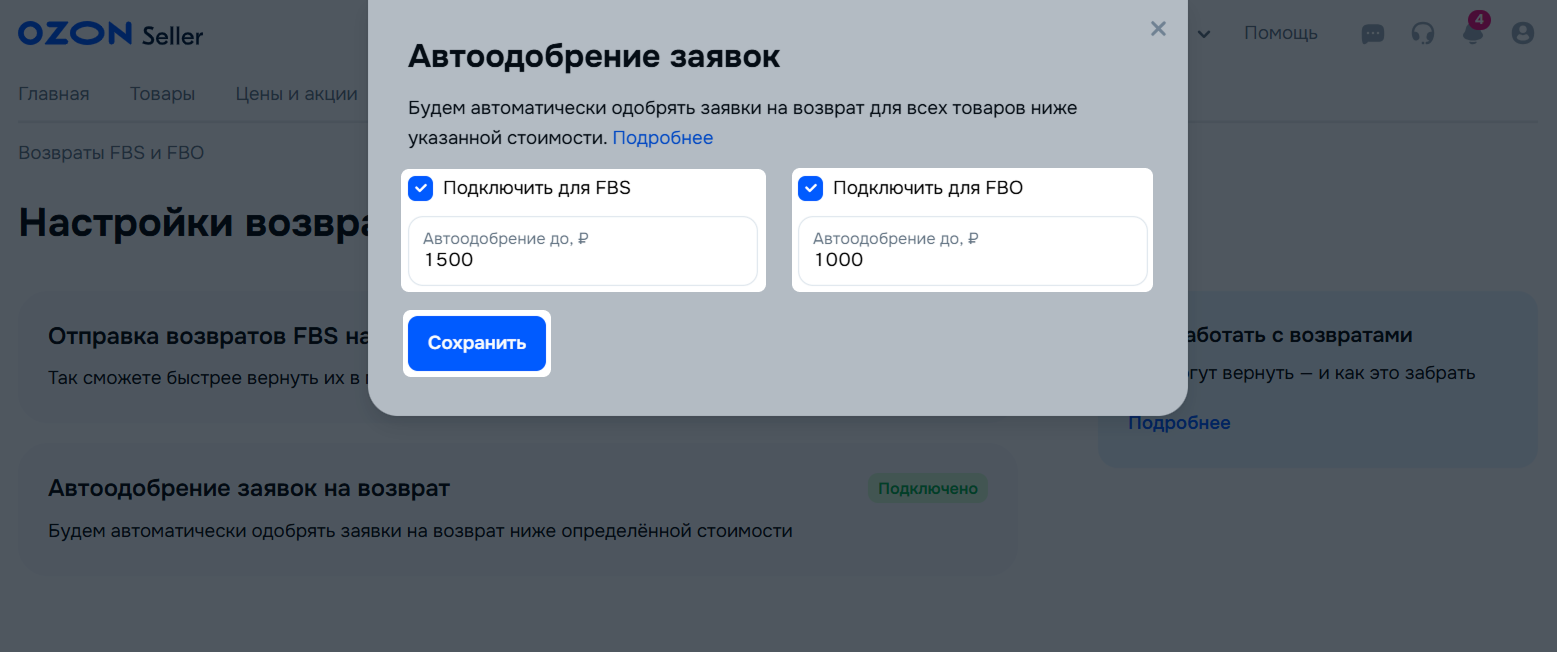1557x652 pixels.
Task: Open Подробнее link in the returns help card
Action: (x=1179, y=423)
